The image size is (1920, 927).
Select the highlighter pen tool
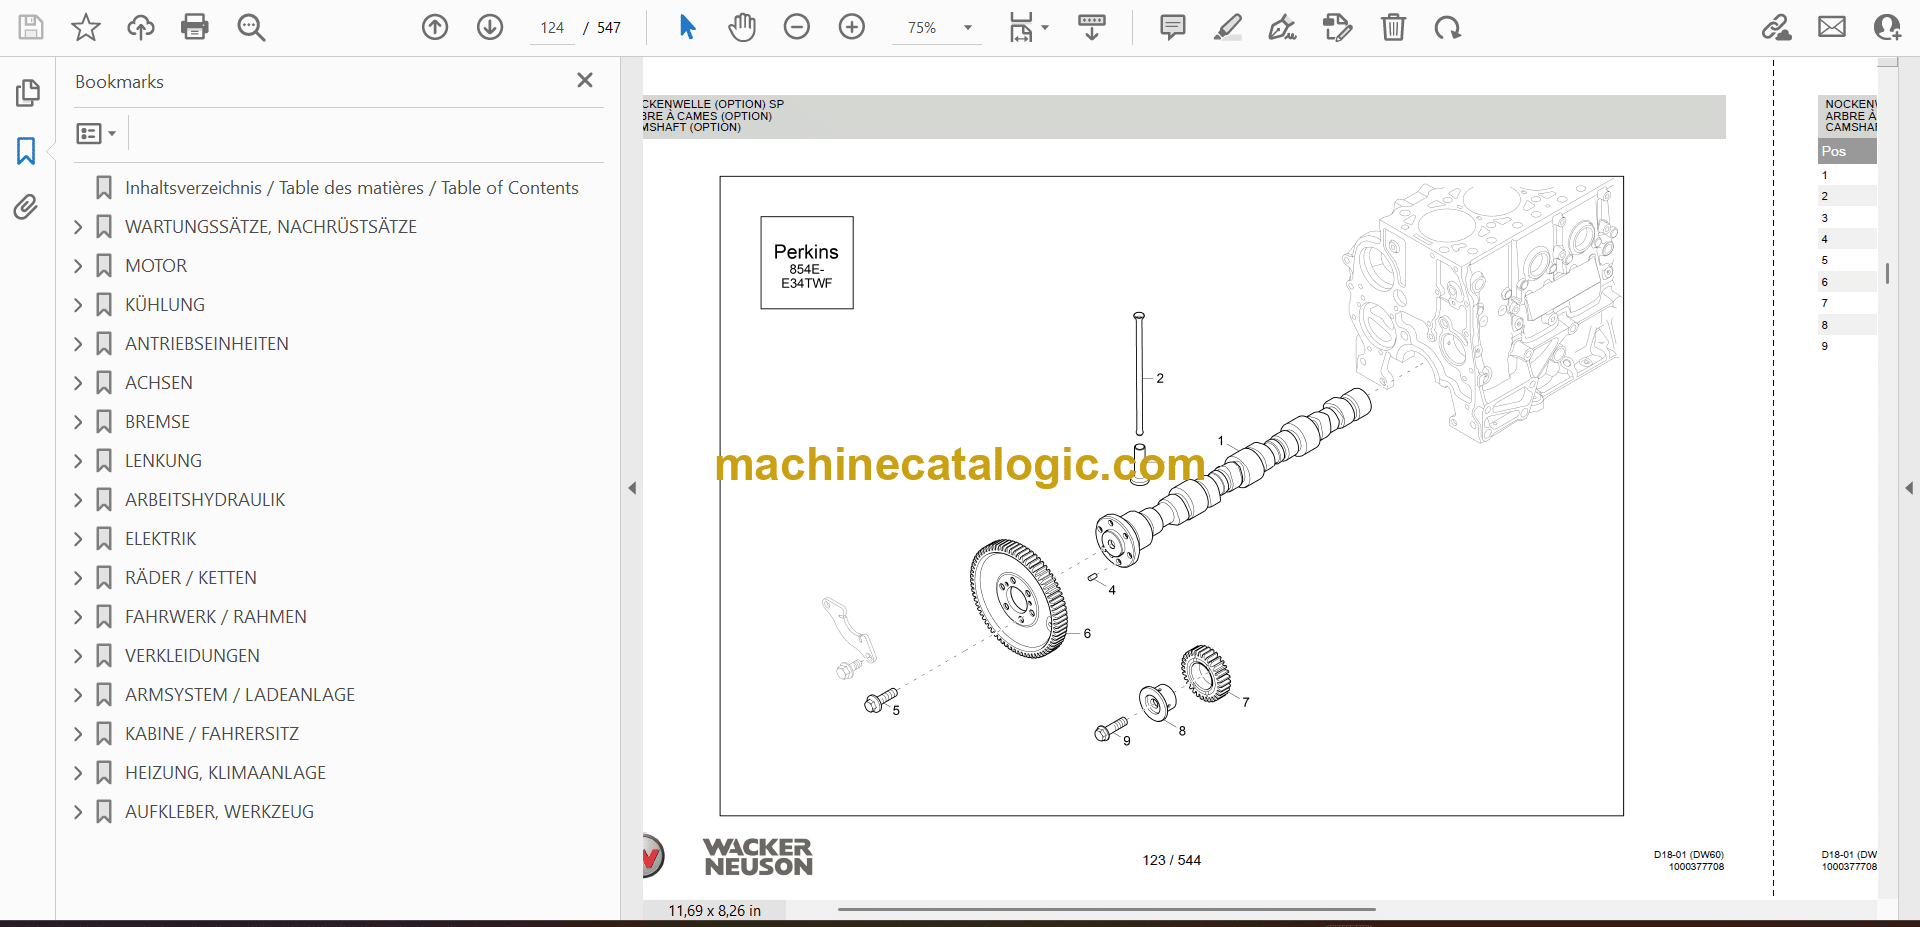point(1227,27)
